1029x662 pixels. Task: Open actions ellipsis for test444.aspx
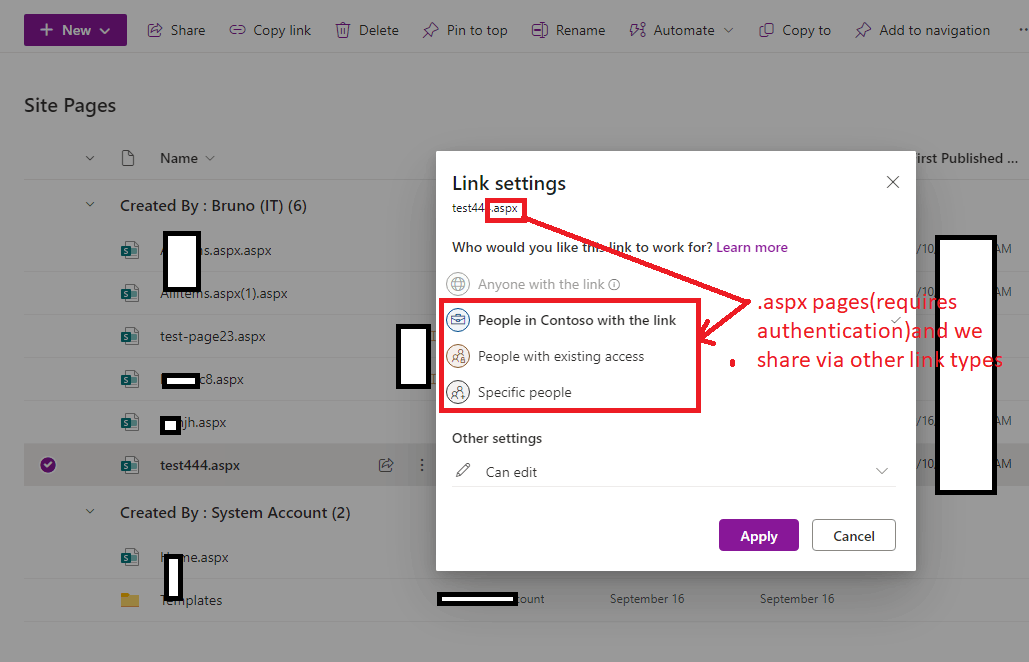pos(421,465)
